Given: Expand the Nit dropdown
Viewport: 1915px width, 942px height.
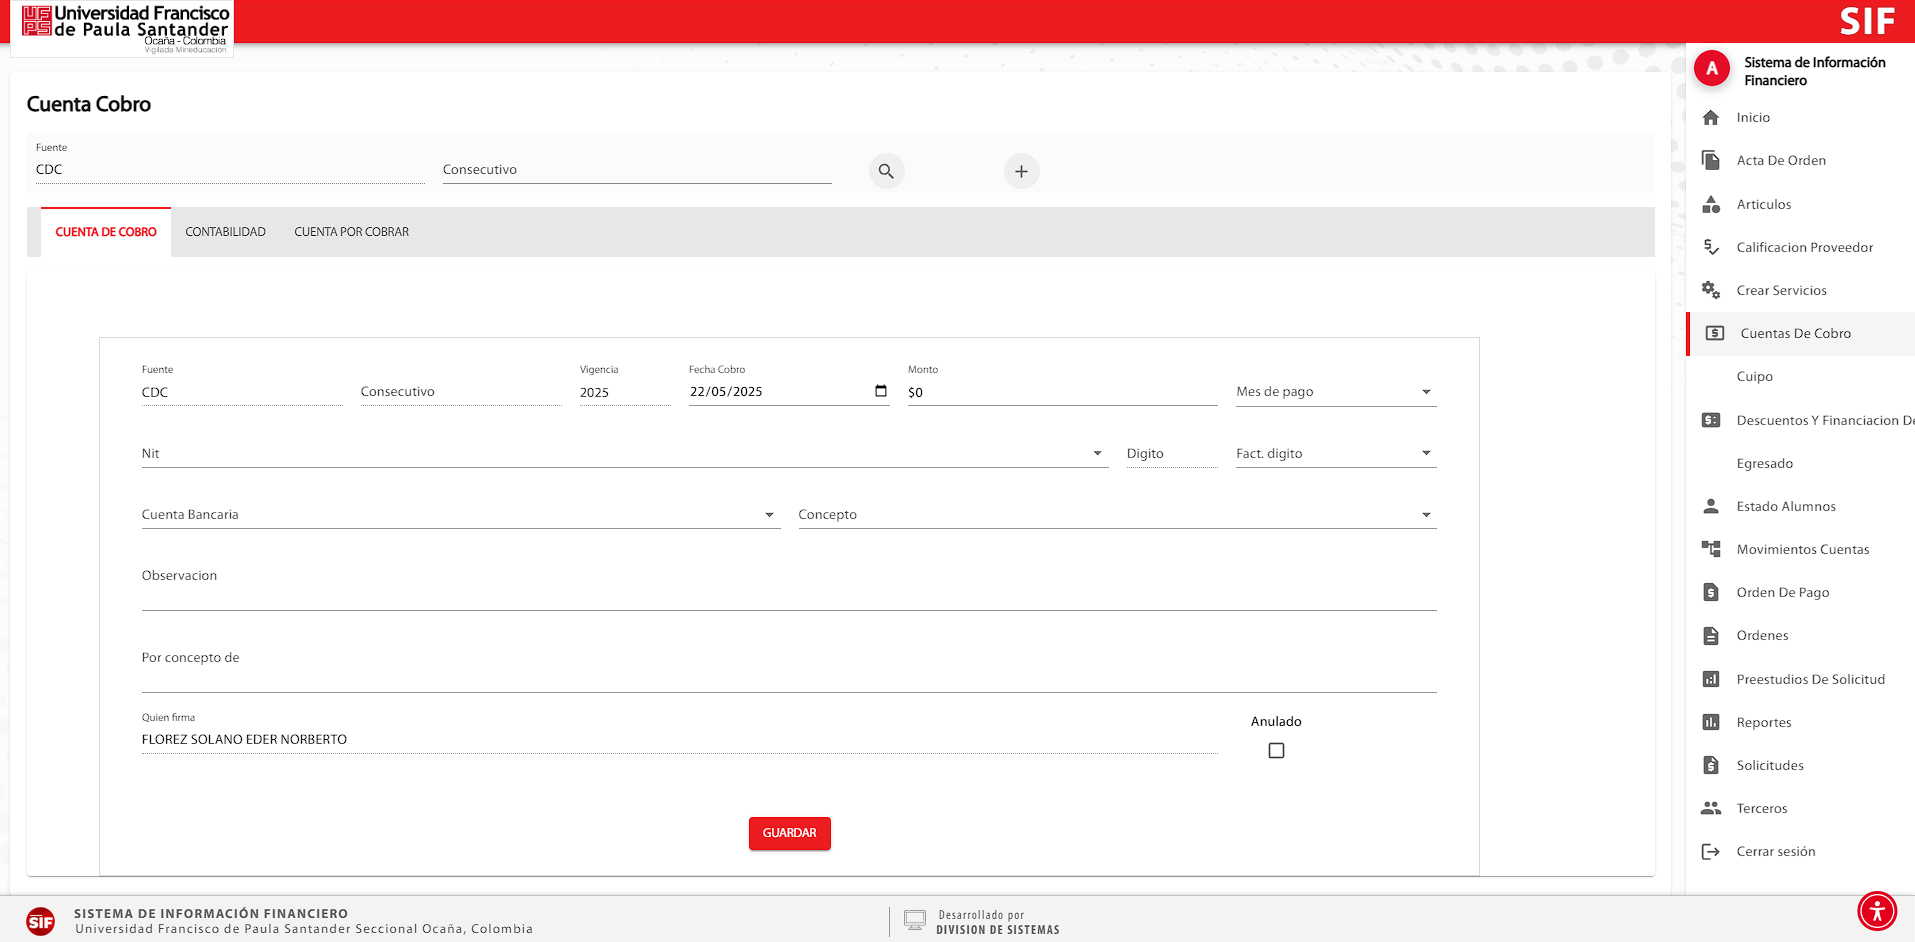Looking at the screenshot, I should click(625, 454).
